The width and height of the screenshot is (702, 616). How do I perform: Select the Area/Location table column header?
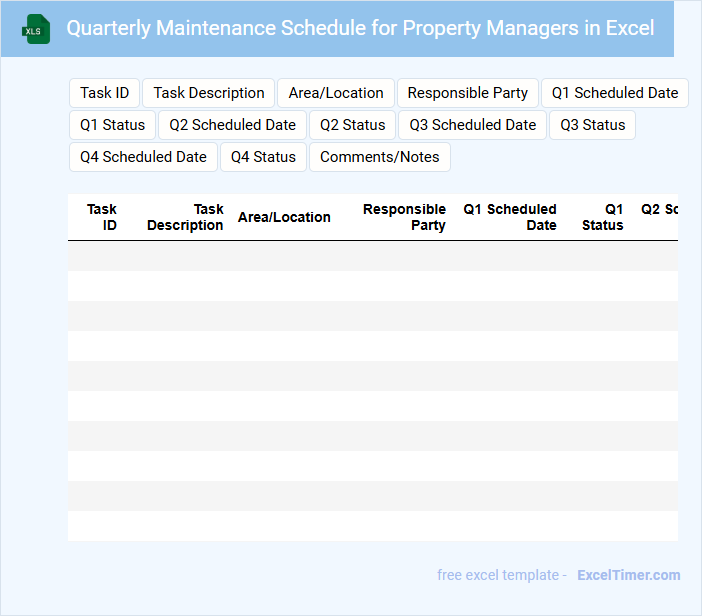tap(284, 217)
